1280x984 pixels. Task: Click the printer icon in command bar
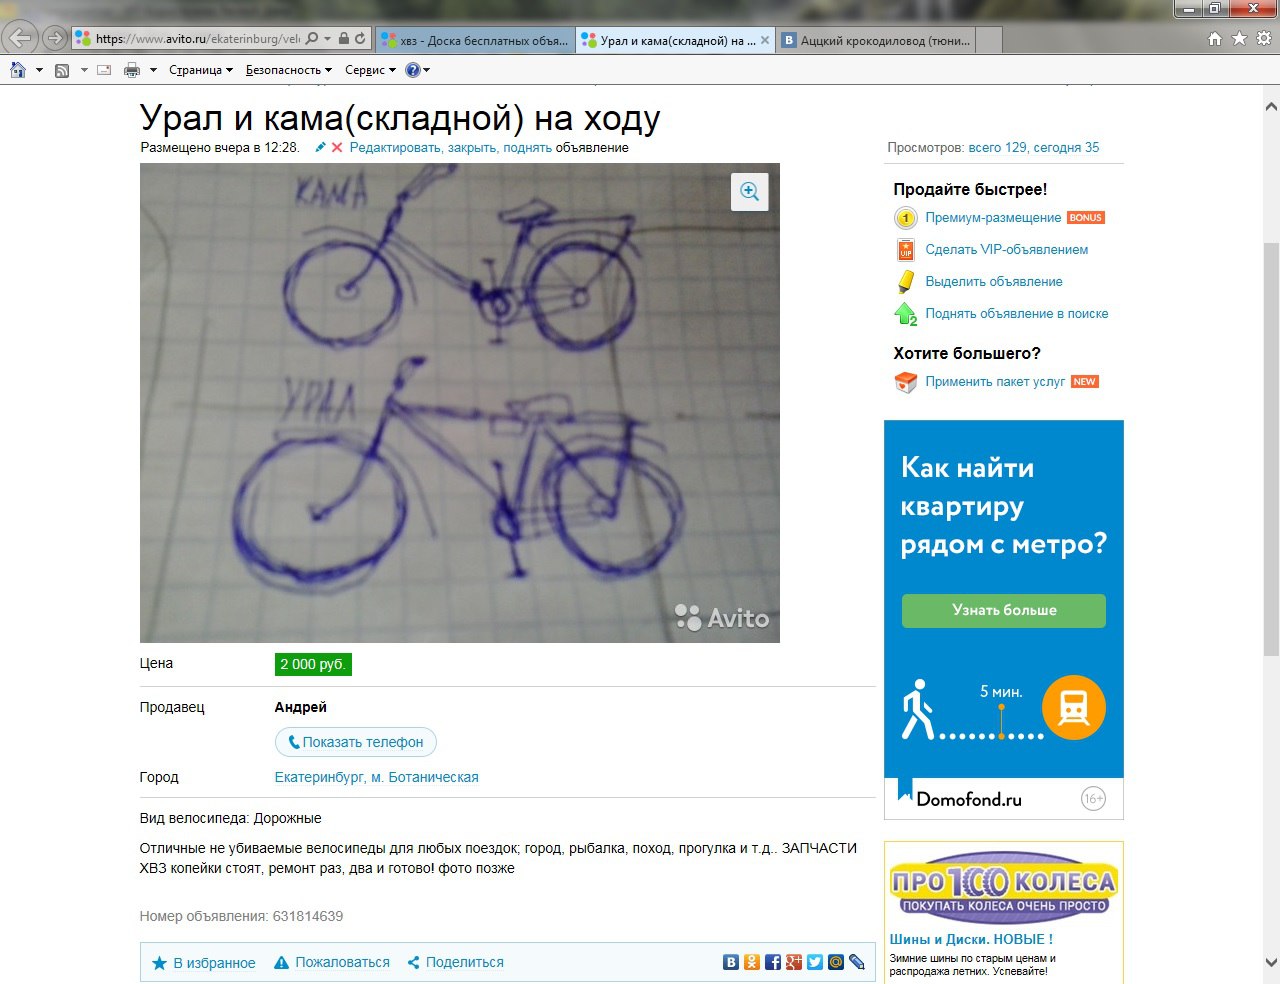131,70
